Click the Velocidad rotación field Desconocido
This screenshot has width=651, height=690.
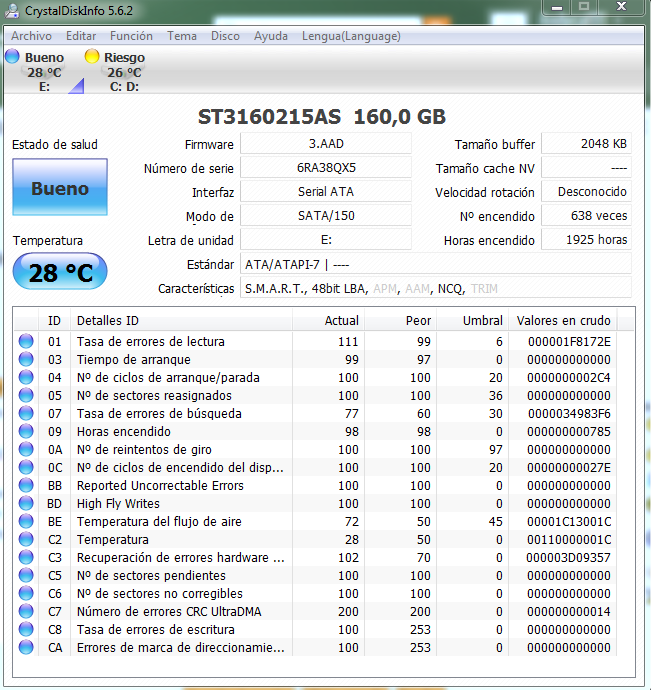pos(586,192)
